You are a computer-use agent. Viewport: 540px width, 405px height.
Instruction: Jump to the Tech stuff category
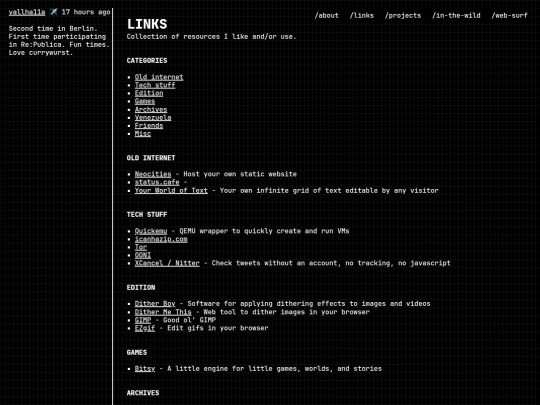coord(155,85)
